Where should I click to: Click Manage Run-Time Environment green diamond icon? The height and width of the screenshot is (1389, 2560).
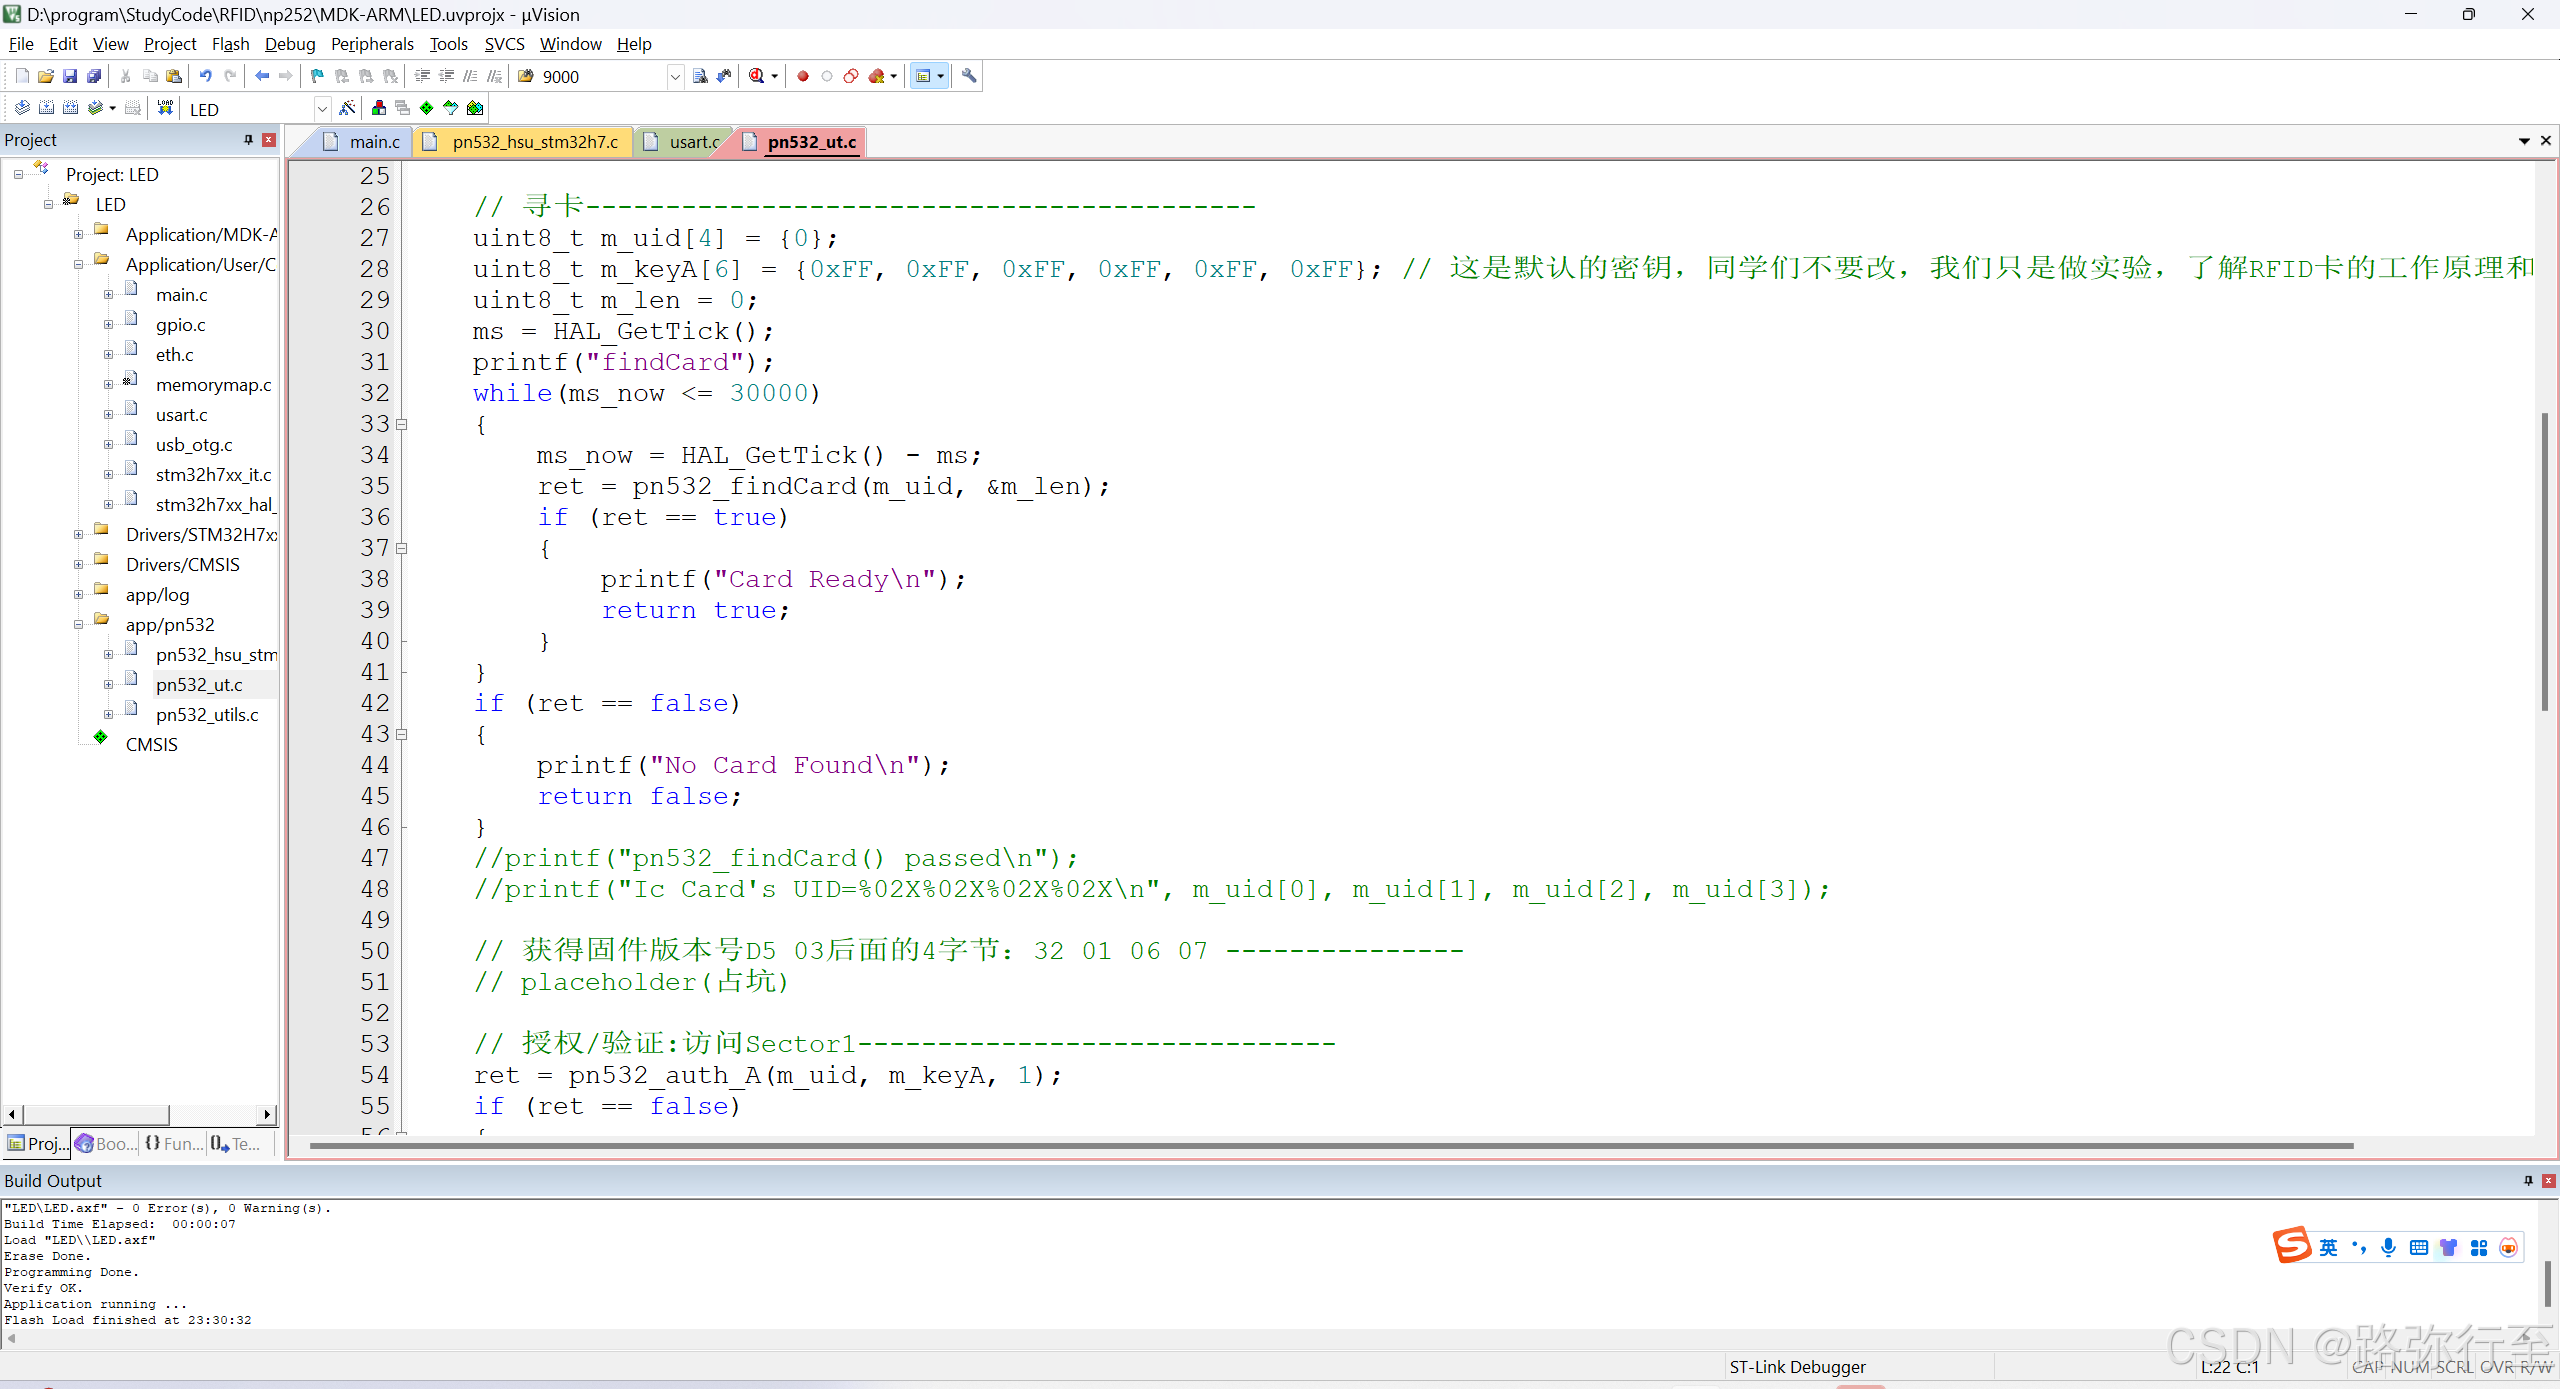pos(427,108)
